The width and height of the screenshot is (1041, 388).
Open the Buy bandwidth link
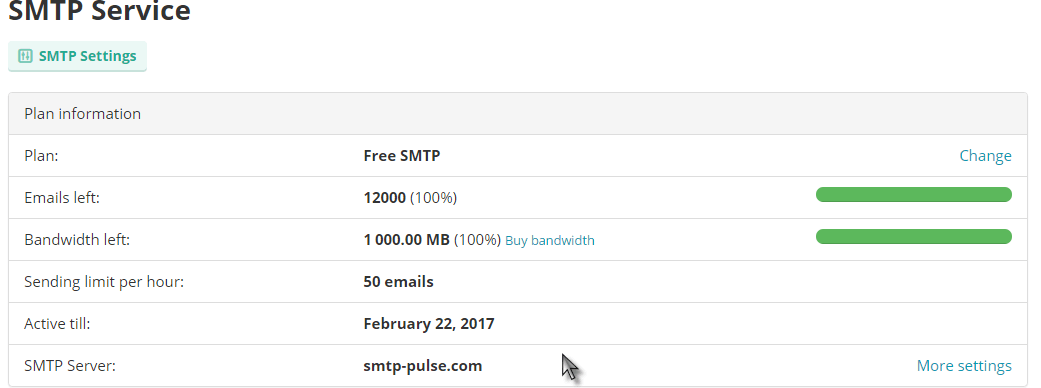tap(550, 241)
